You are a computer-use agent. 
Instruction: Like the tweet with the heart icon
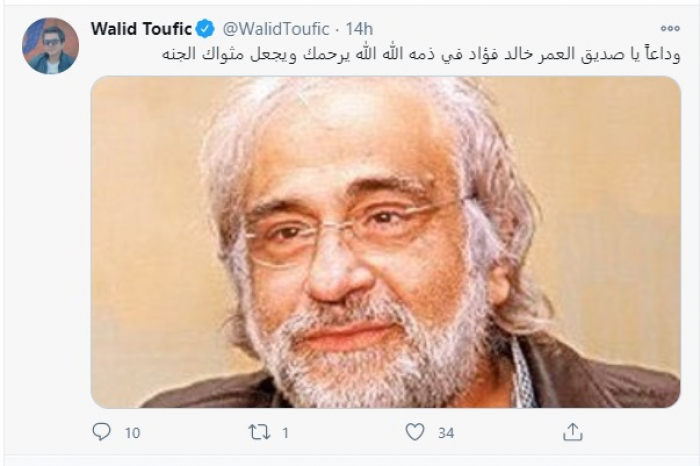tap(415, 432)
